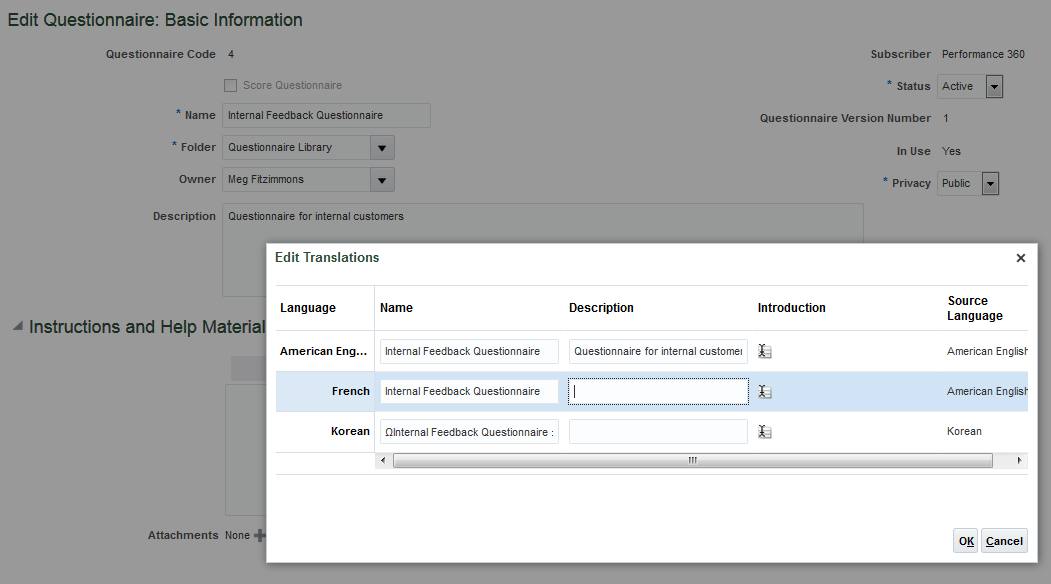The image size is (1051, 584).
Task: Toggle the Score Questionnaire checkbox
Action: (x=231, y=85)
